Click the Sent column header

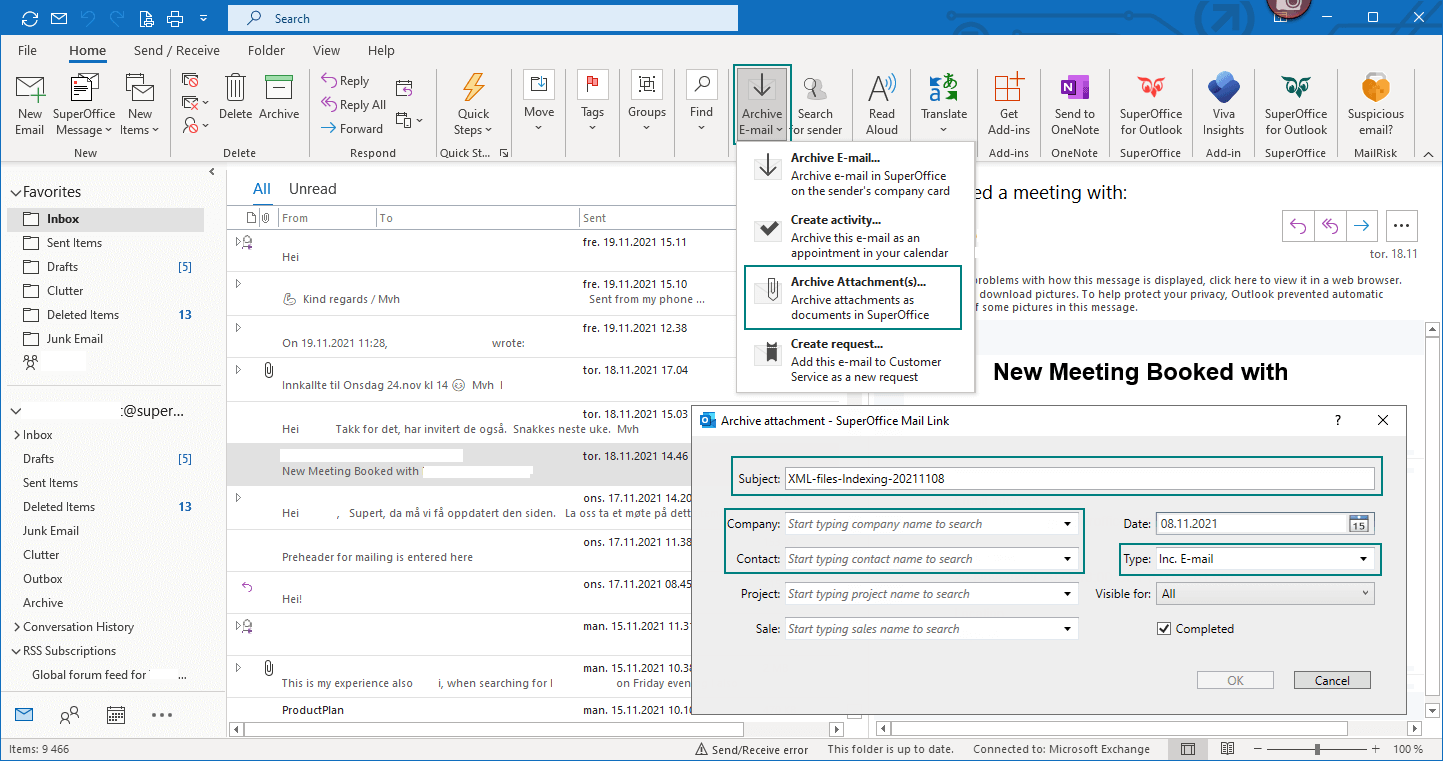click(x=595, y=218)
